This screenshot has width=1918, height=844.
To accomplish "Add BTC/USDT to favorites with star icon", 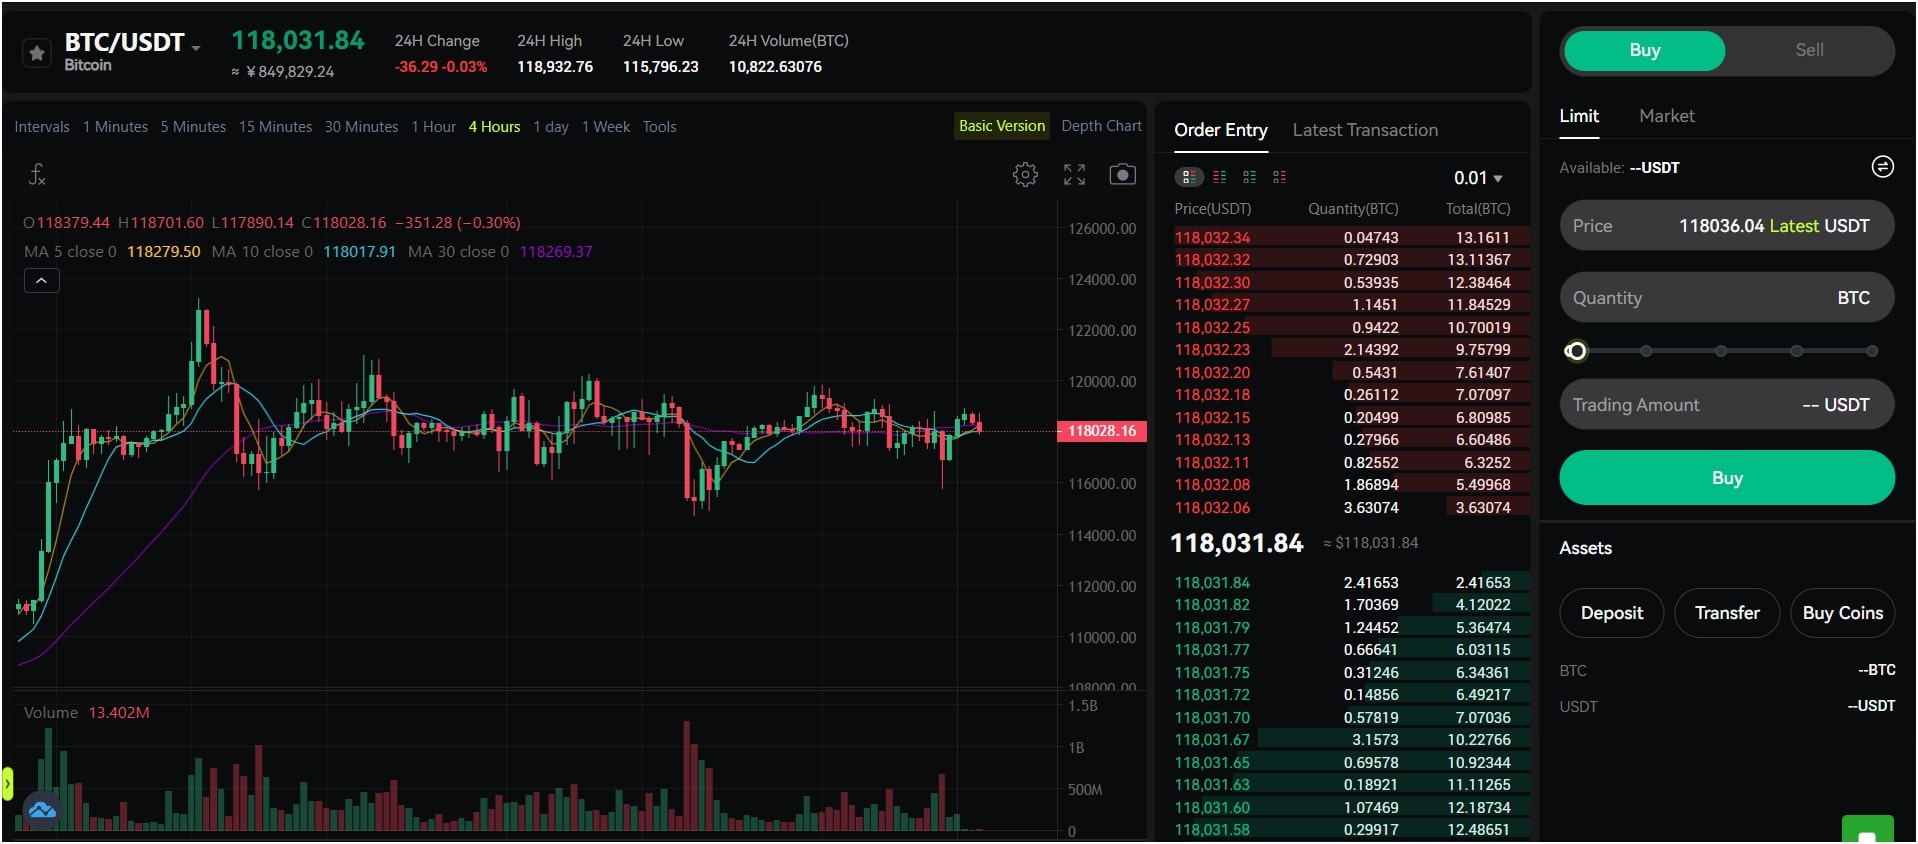I will 37,53.
